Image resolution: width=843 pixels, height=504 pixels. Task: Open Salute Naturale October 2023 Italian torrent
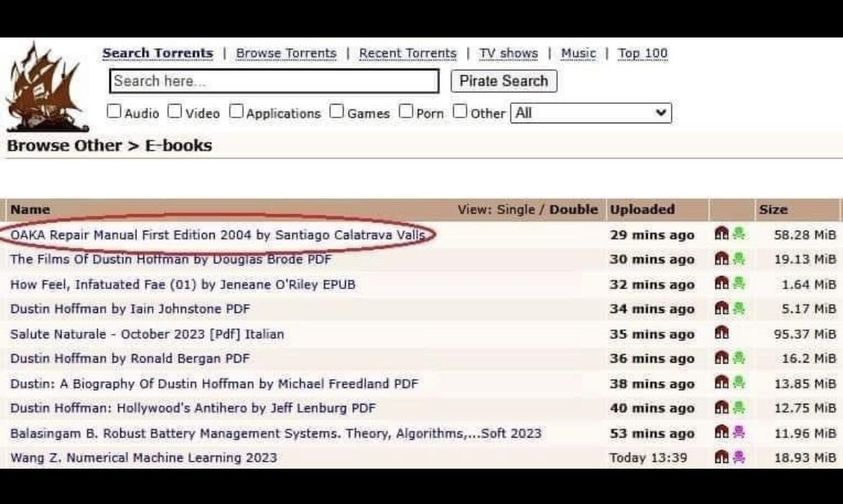tap(147, 334)
